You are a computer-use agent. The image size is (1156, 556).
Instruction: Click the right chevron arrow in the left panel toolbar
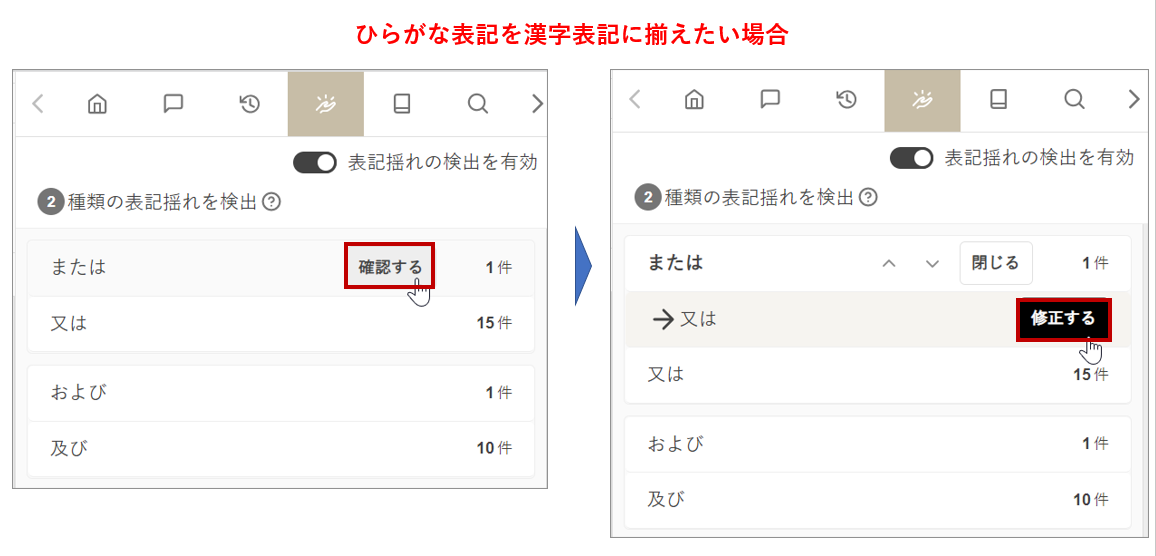tap(537, 104)
